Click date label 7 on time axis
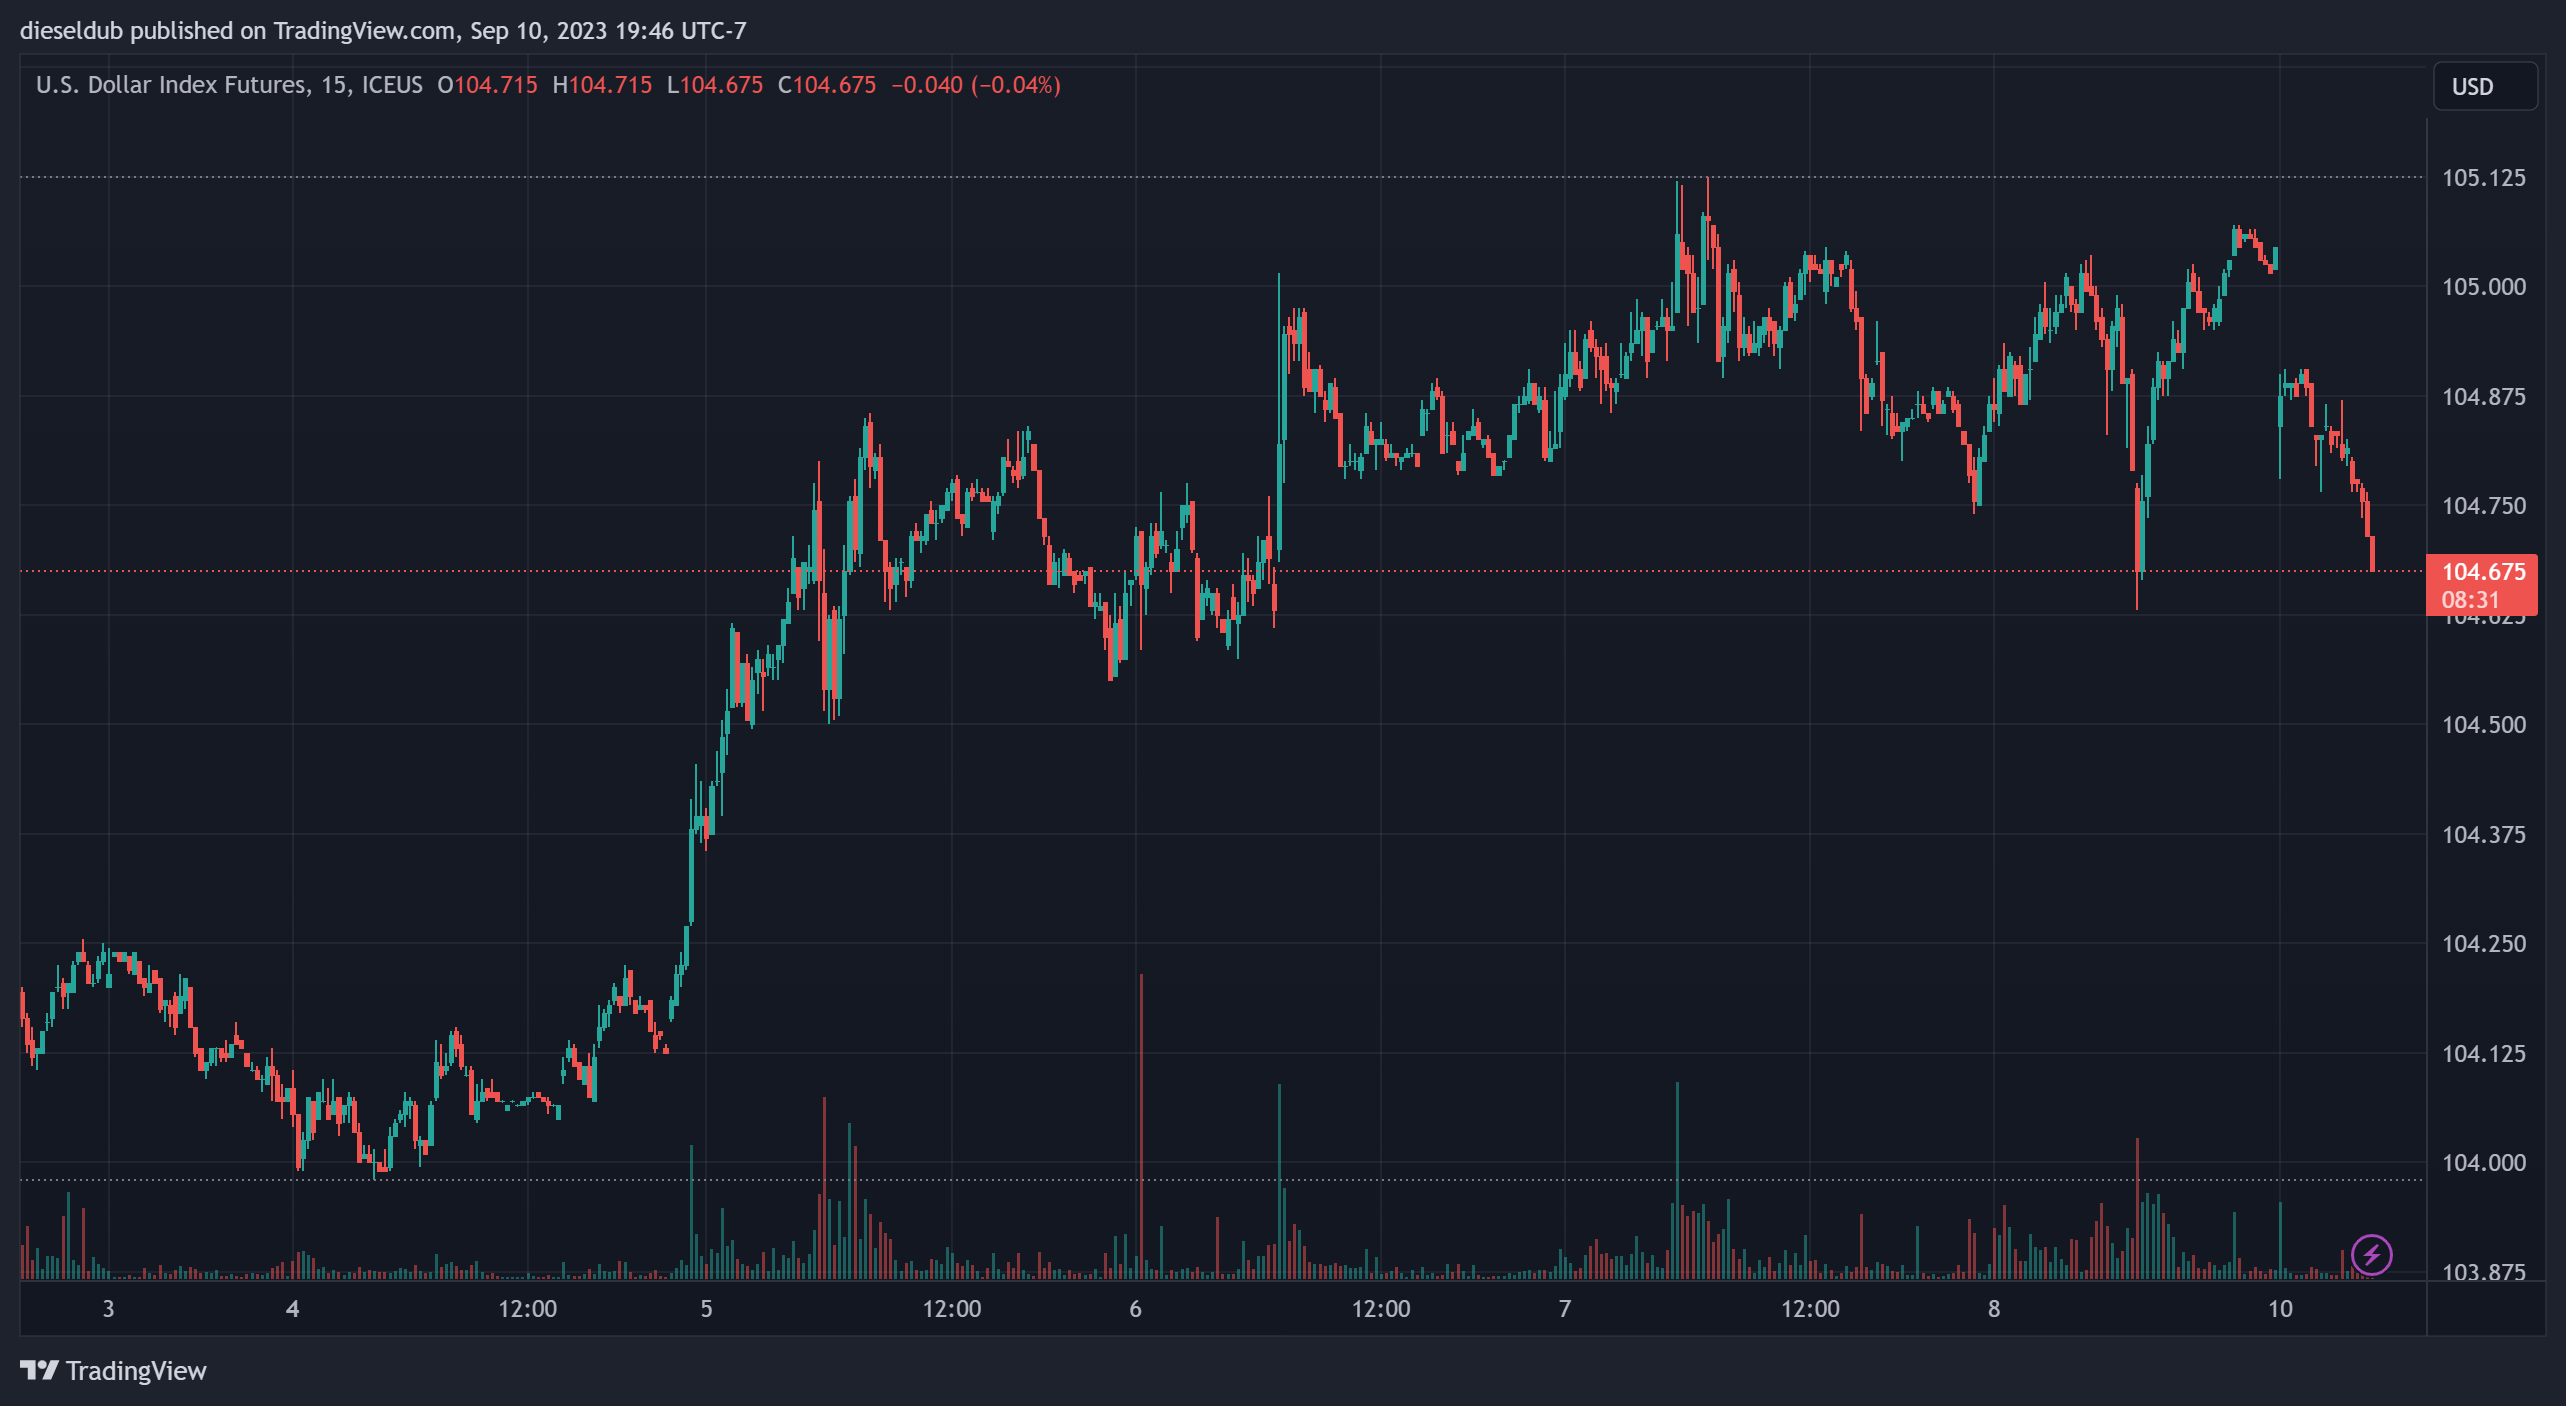This screenshot has height=1406, width=2566. coord(1565,1309)
